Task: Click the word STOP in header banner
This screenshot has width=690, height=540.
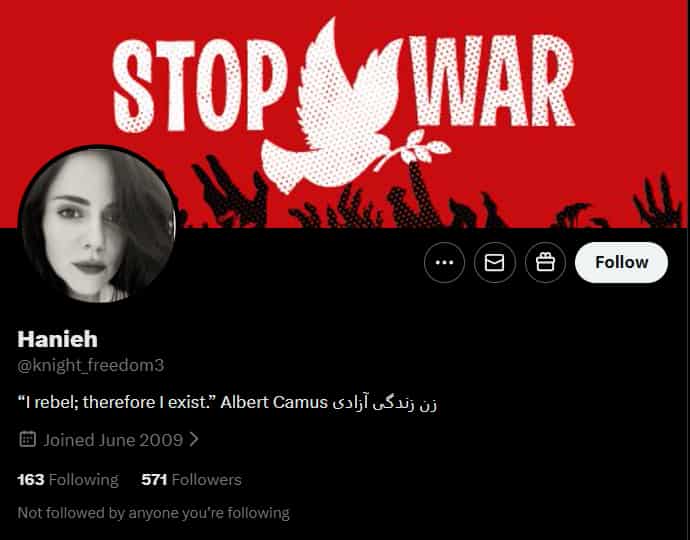Action: (x=200, y=86)
